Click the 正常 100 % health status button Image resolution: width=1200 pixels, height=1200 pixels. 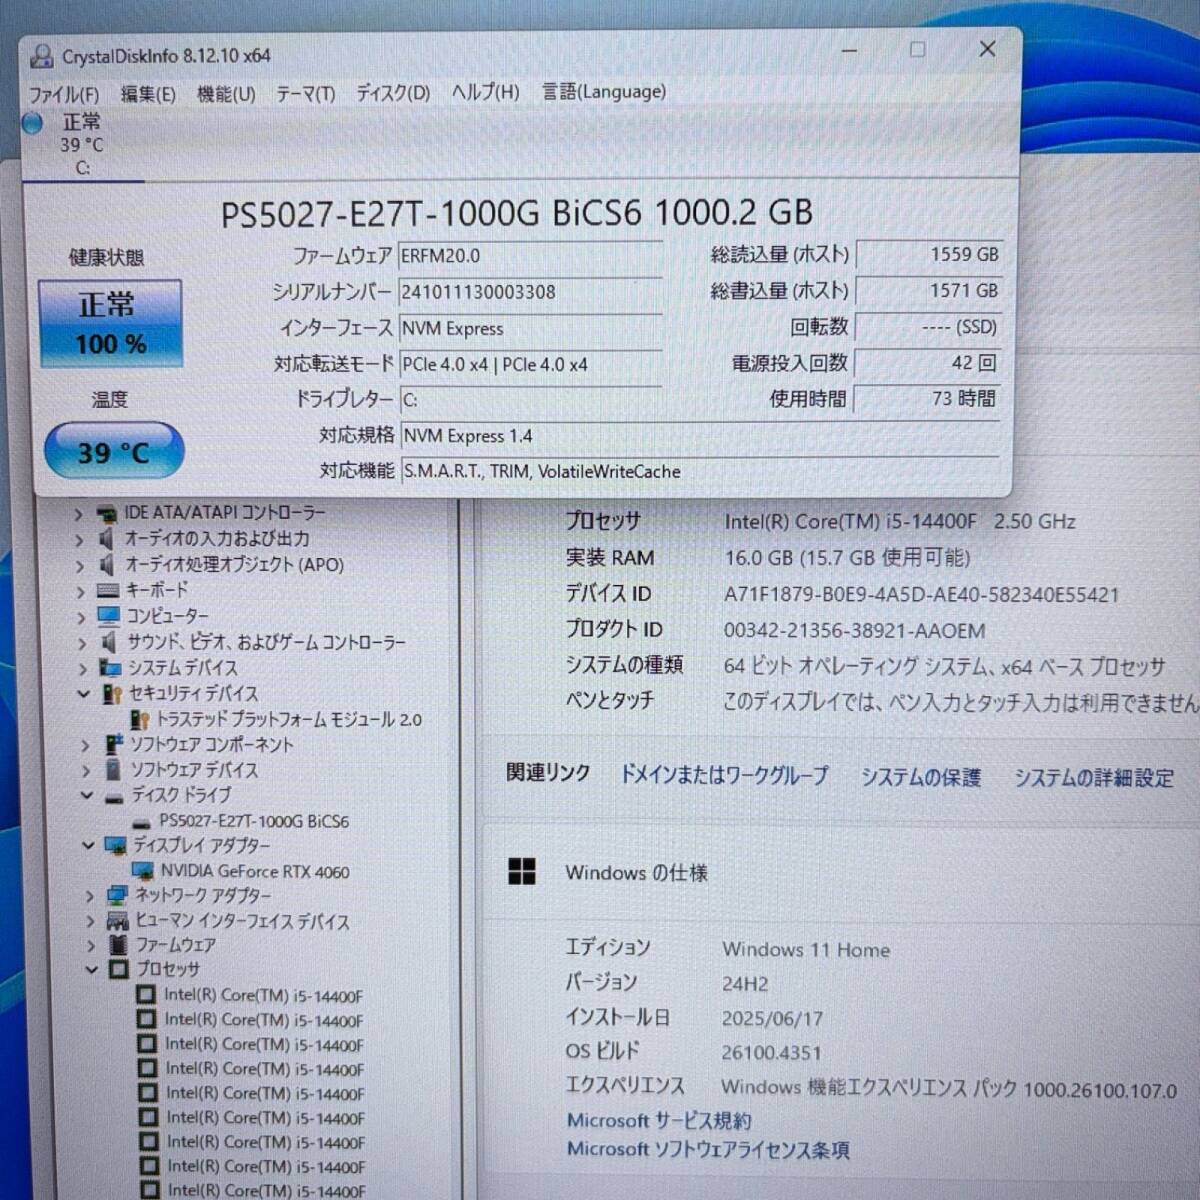[x=110, y=324]
